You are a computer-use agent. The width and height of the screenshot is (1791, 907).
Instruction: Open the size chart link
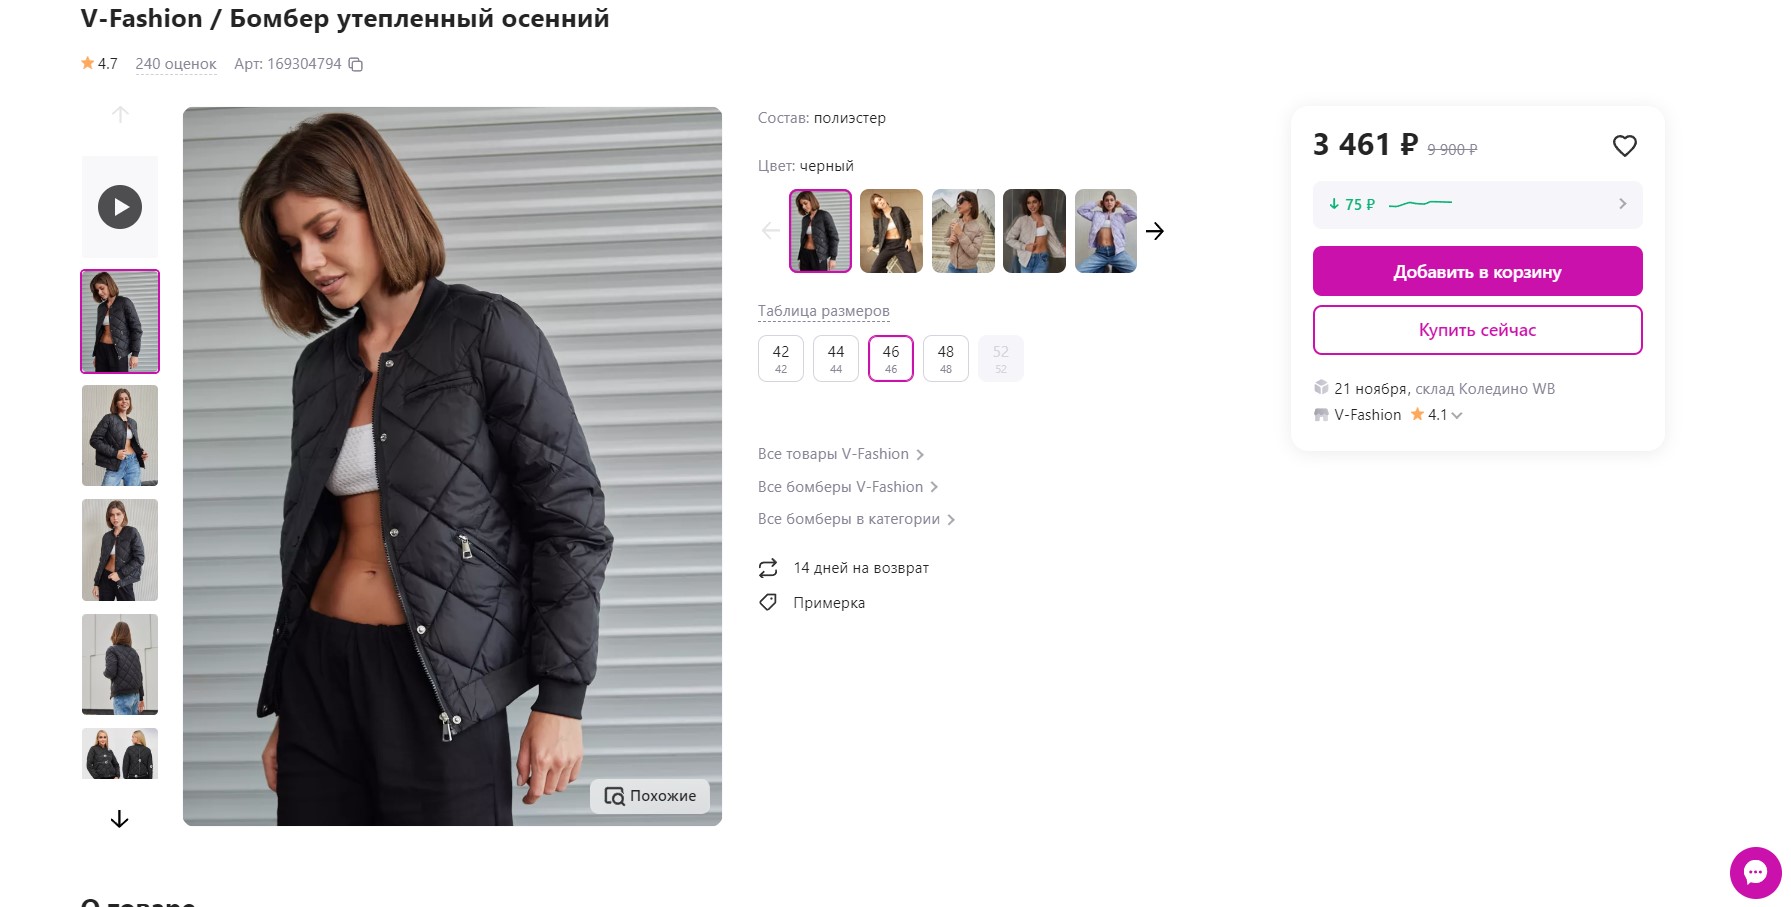pyautogui.click(x=823, y=311)
